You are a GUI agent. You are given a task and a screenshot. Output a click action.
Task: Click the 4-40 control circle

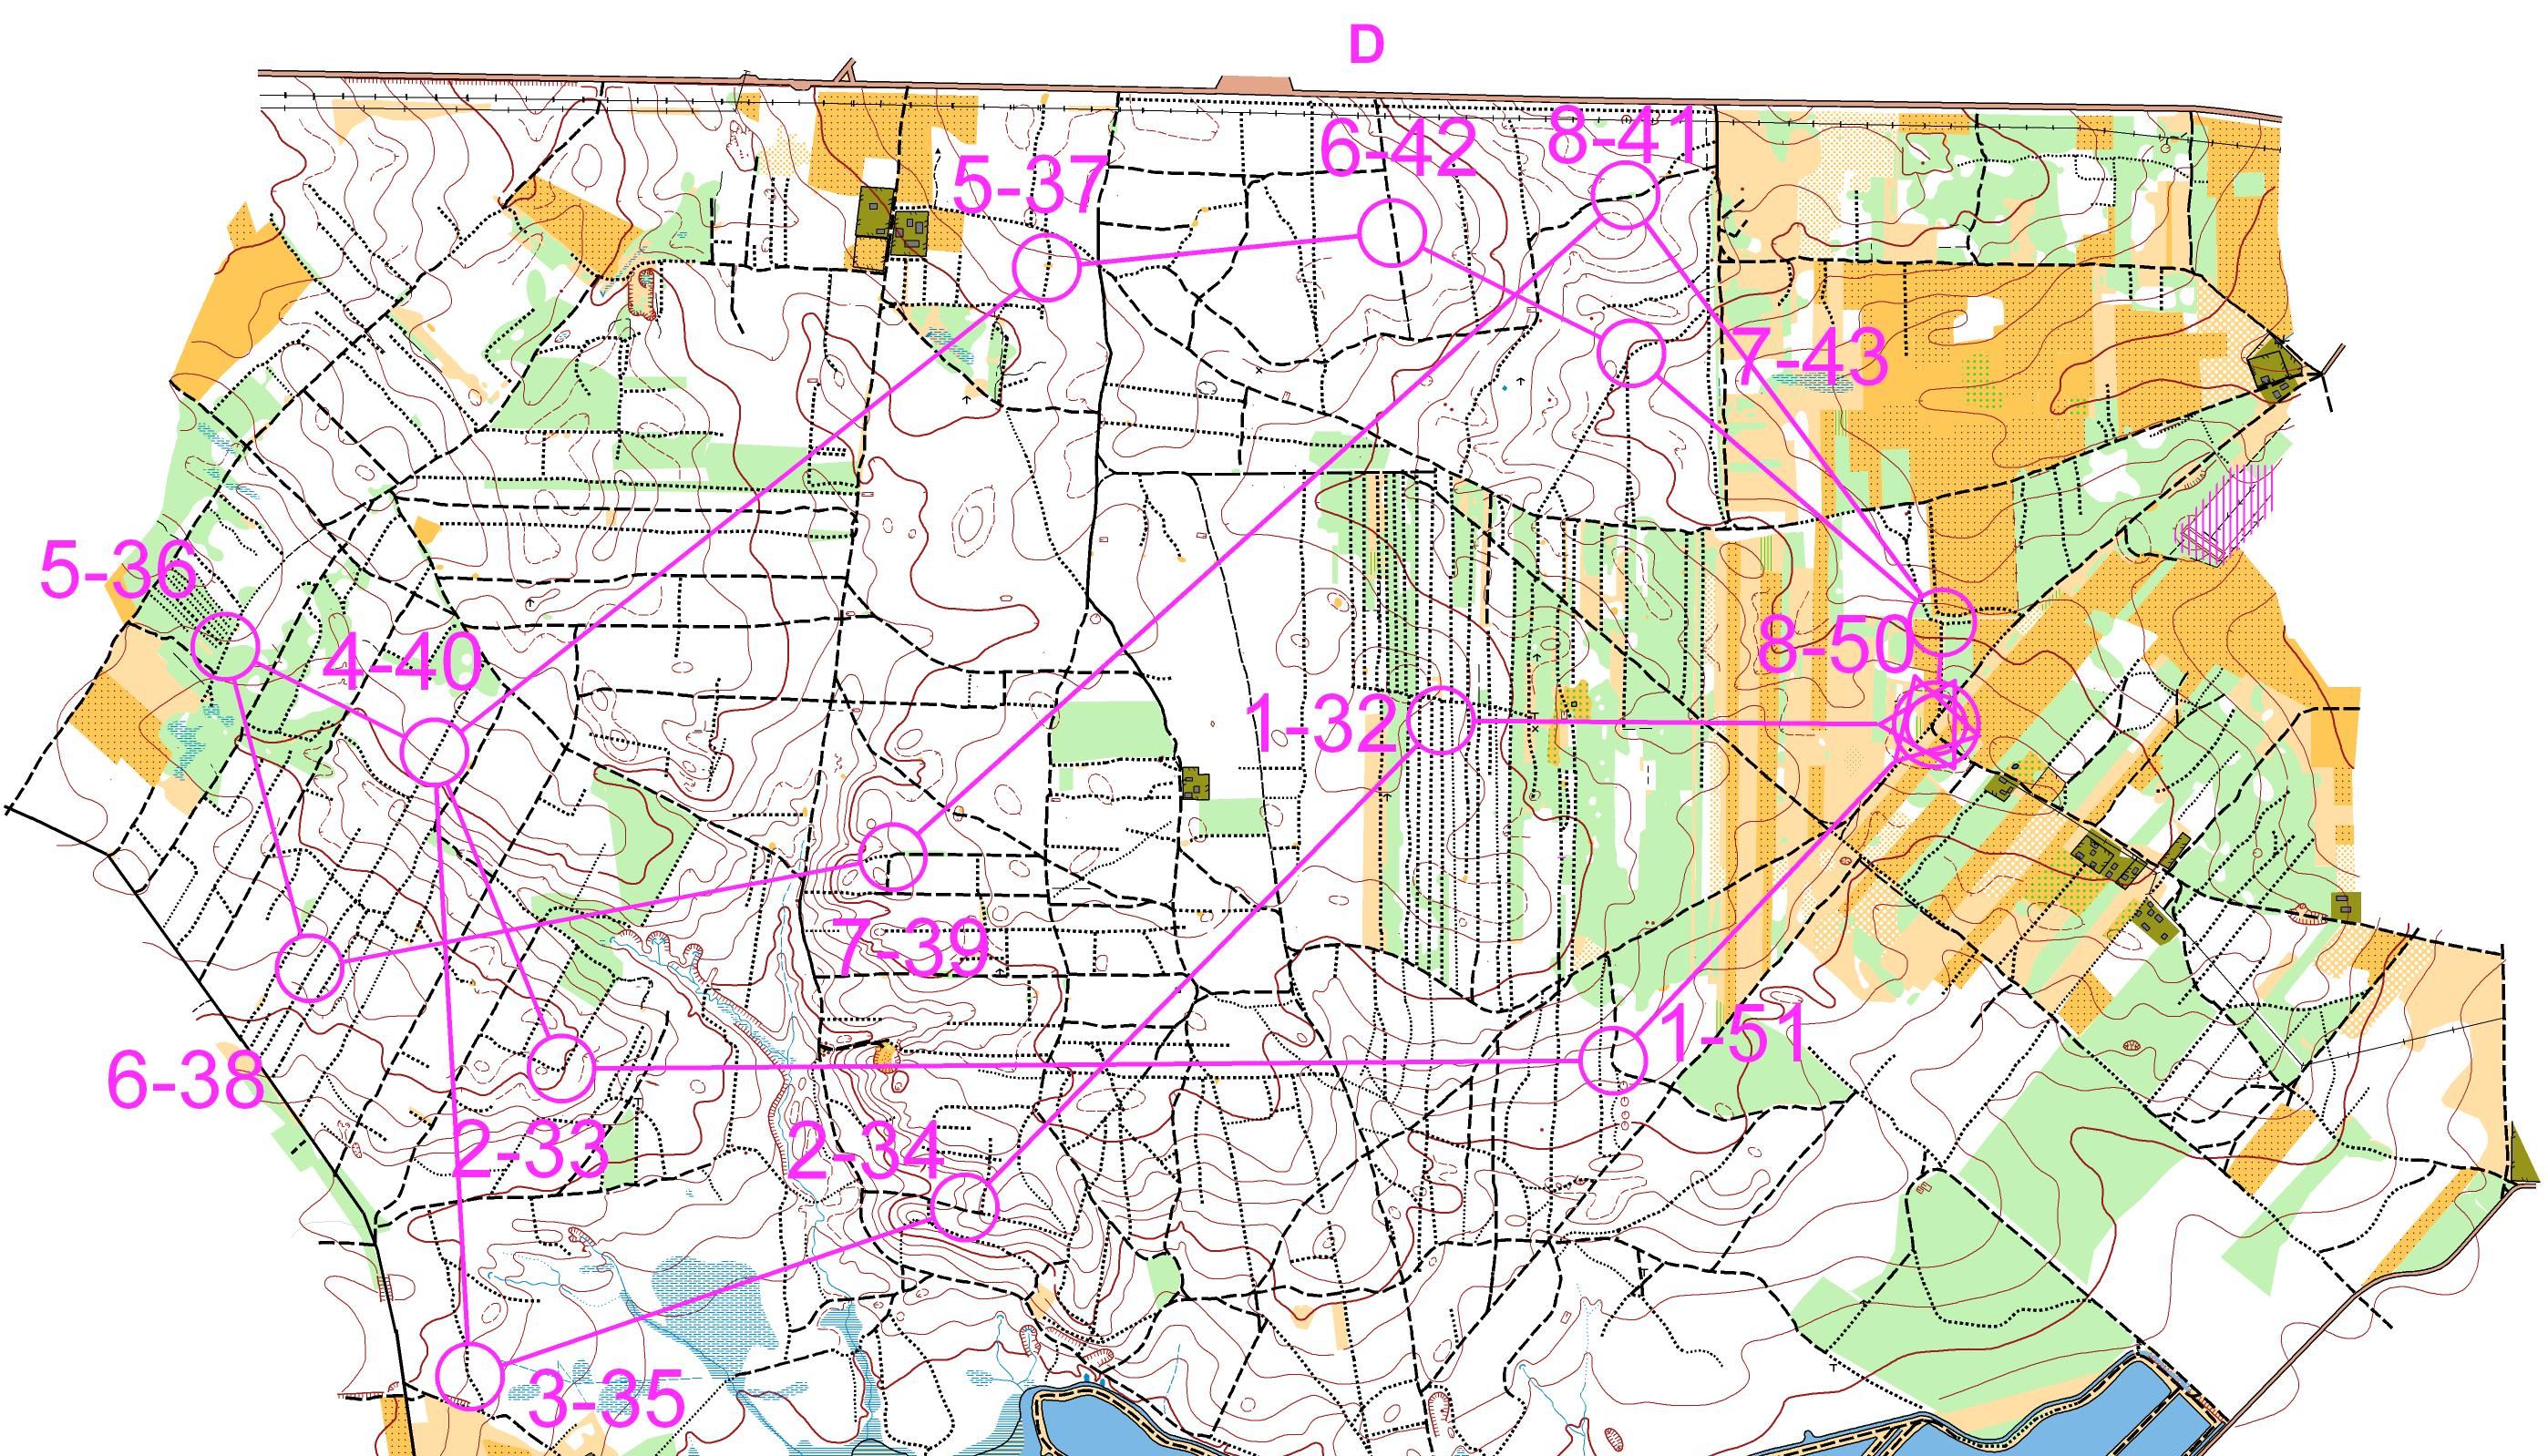click(434, 751)
